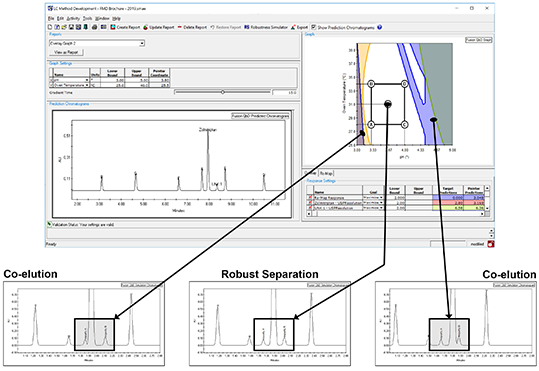Image resolution: width=539 pixels, height=371 pixels.
Task: Open the Window menu
Action: [102, 18]
